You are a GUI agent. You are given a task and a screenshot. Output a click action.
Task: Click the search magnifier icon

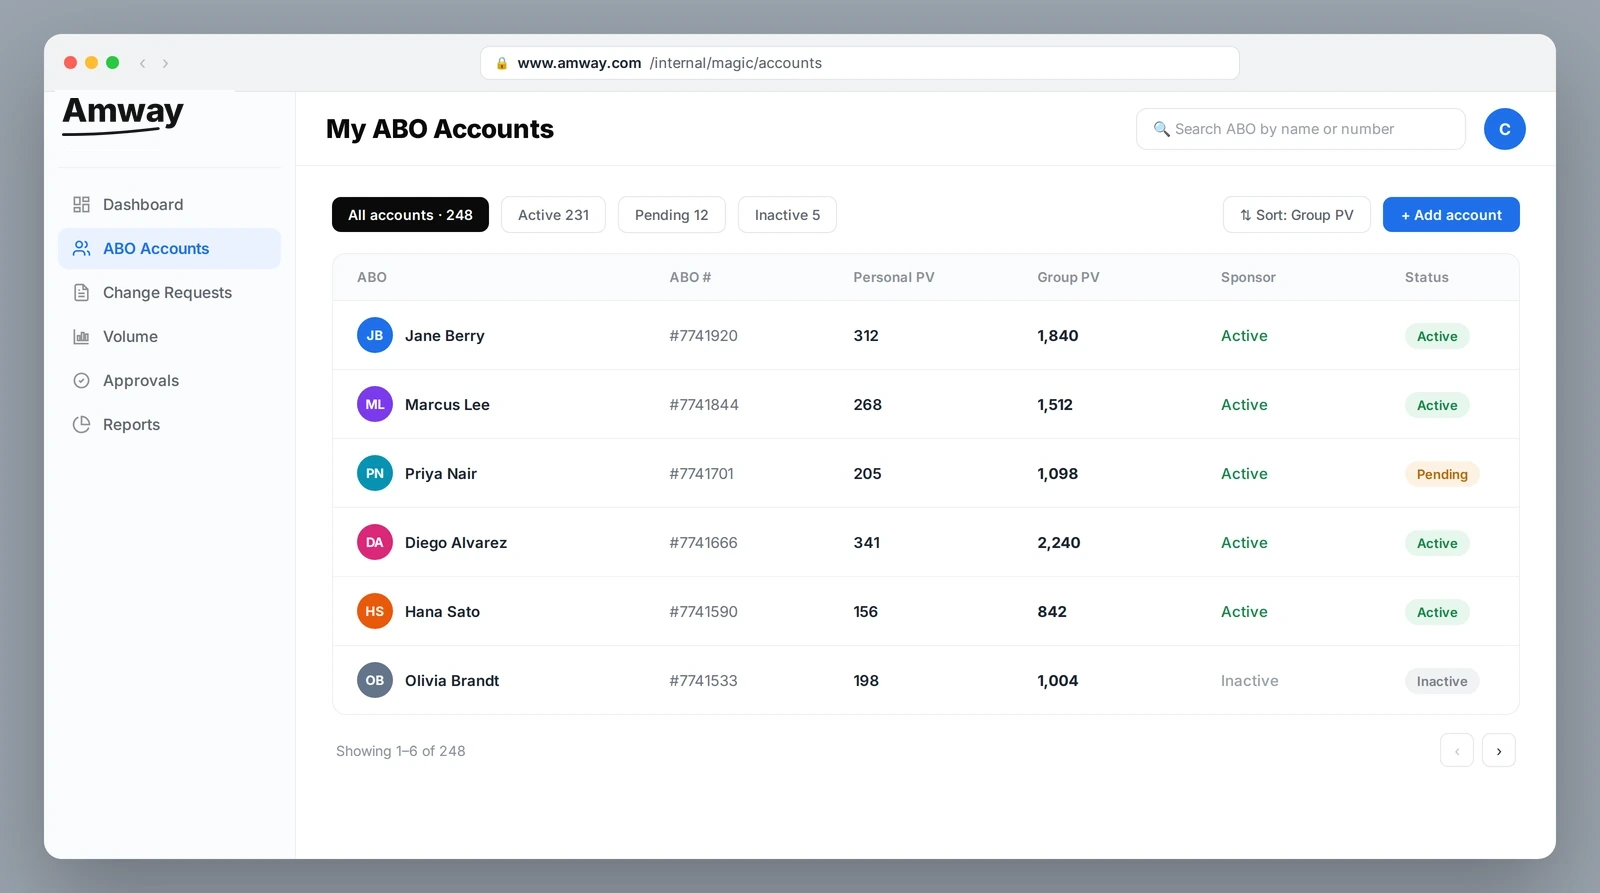tap(1161, 129)
